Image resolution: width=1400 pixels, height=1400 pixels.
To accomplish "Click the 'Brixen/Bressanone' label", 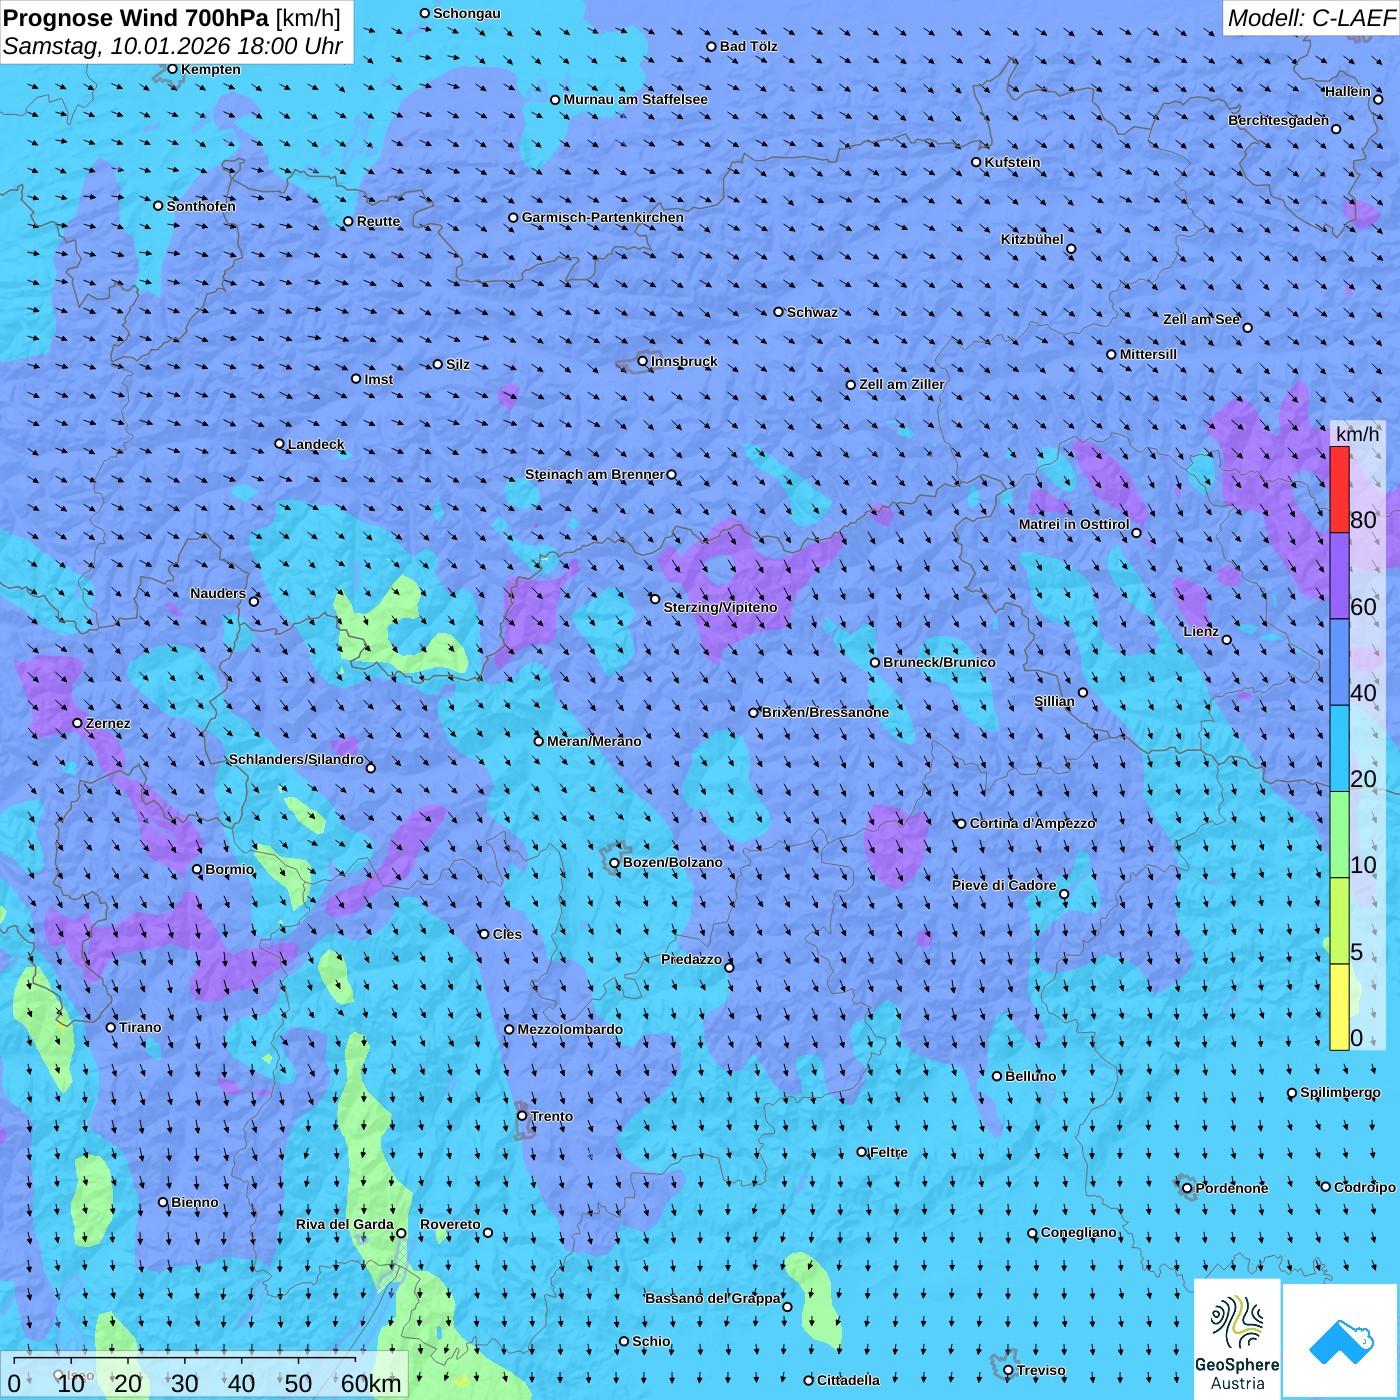I will pyautogui.click(x=825, y=712).
